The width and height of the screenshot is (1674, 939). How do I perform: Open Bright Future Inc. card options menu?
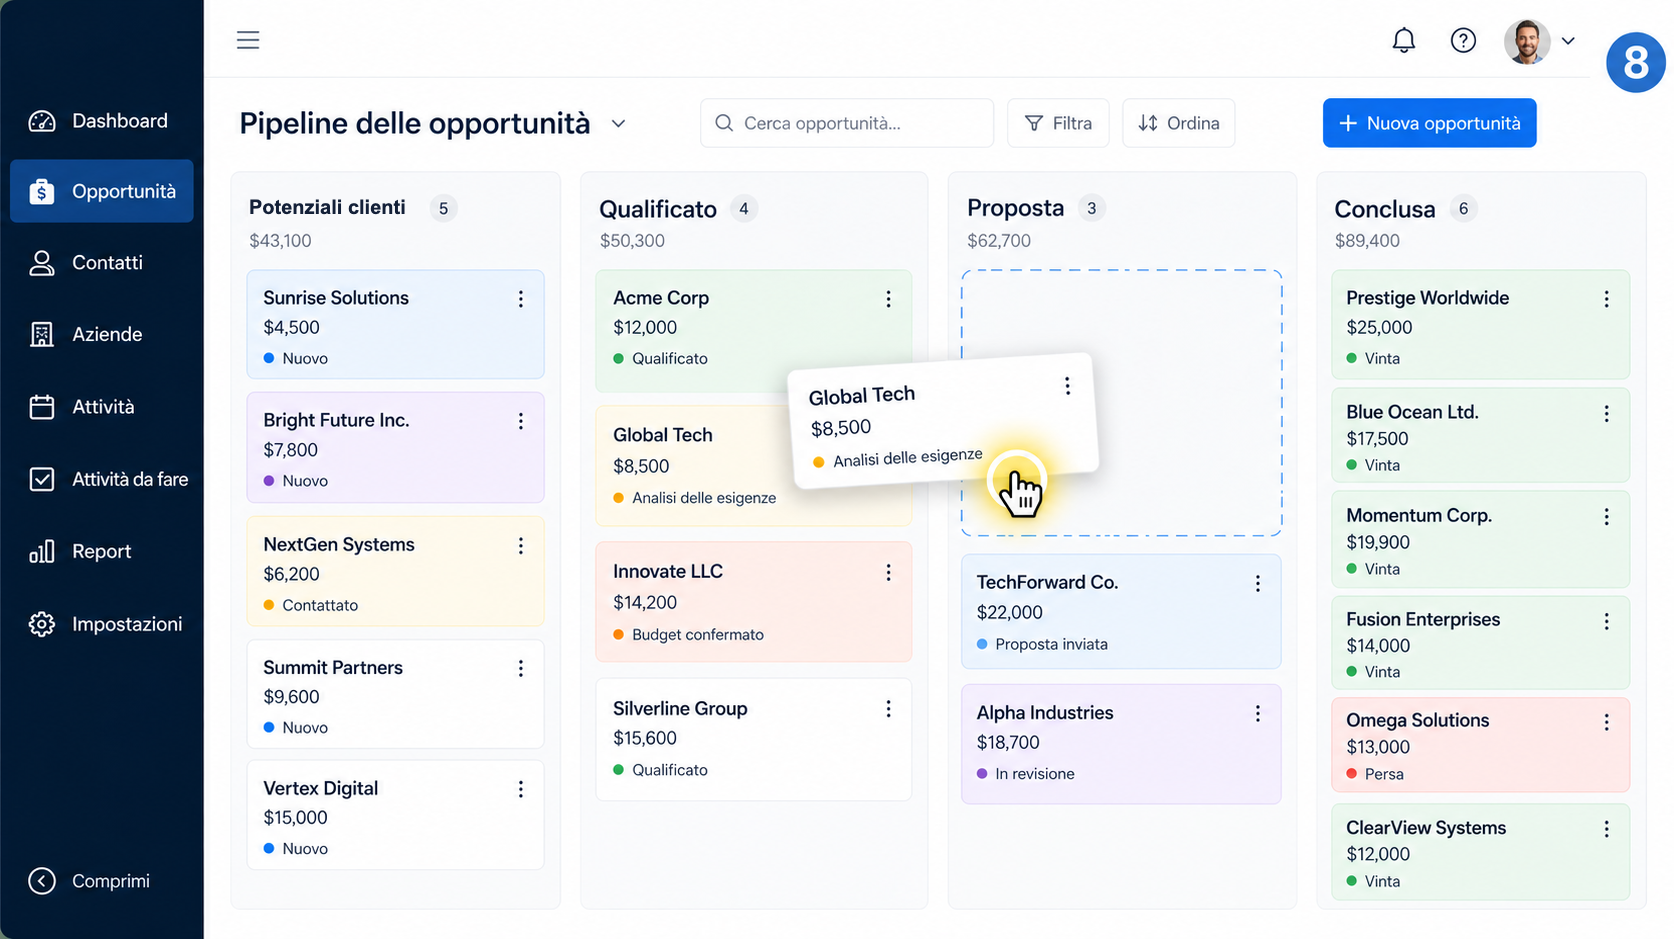coord(521,422)
